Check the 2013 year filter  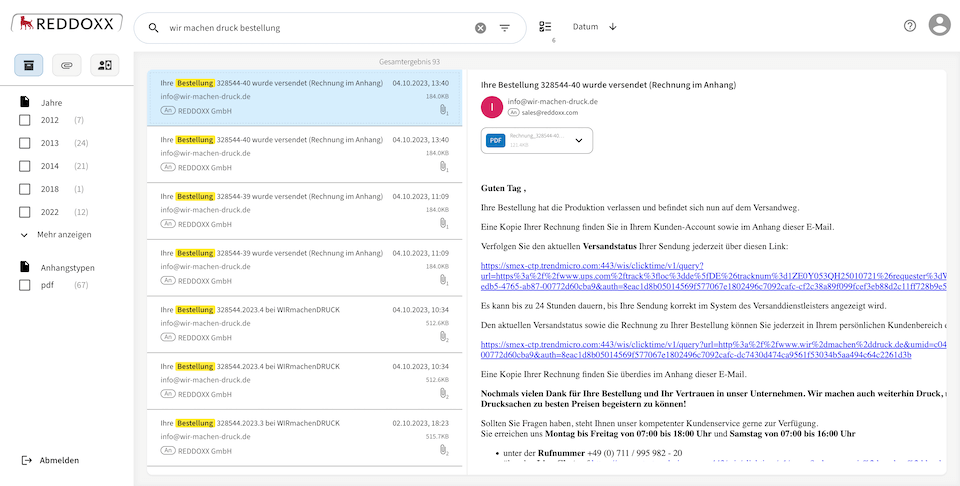(24, 143)
